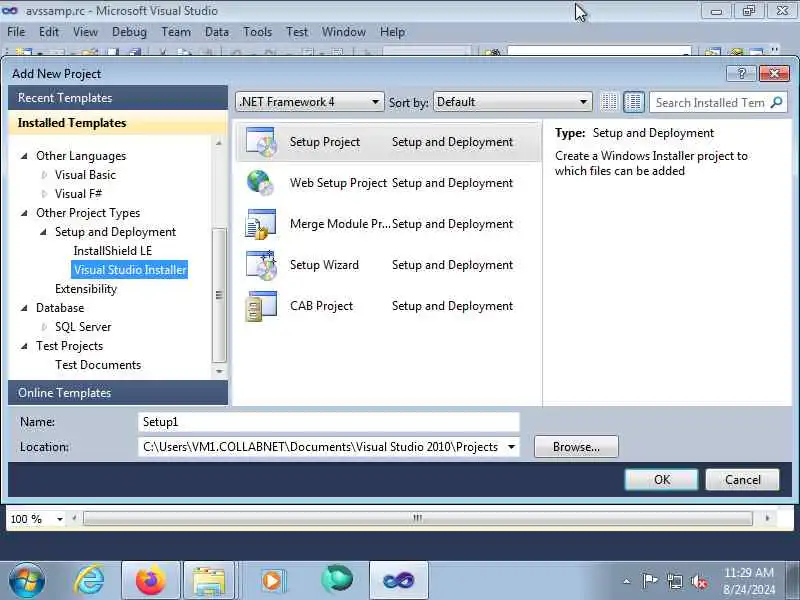This screenshot has height=600, width=800.
Task: Switch to small icons view
Action: (609, 102)
